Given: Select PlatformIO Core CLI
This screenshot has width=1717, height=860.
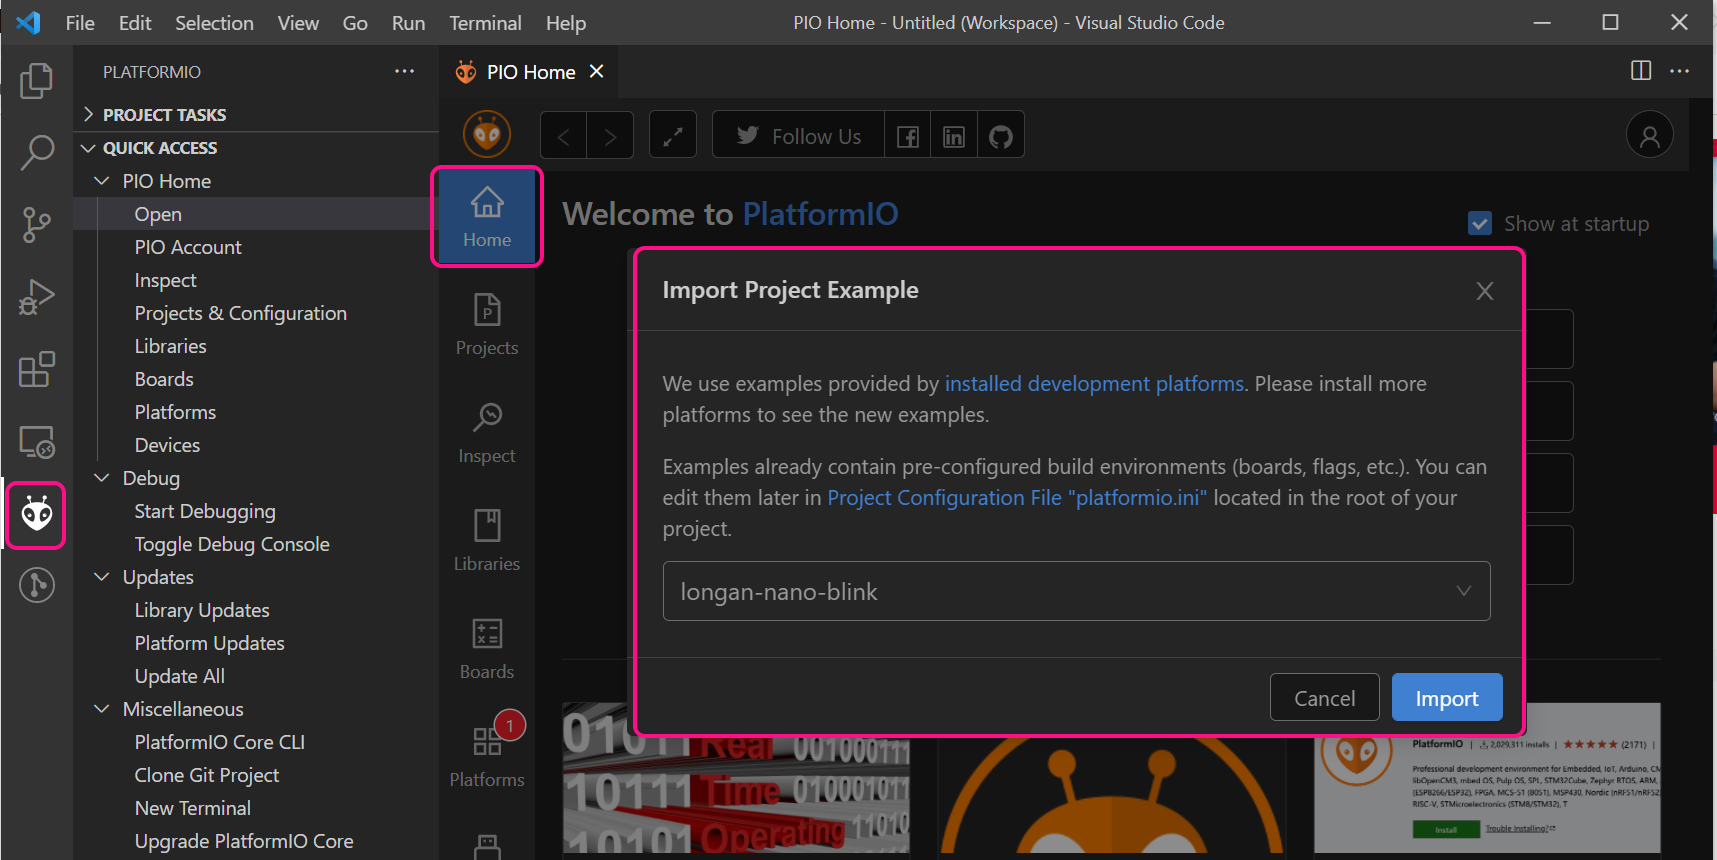Looking at the screenshot, I should click(255, 742).
